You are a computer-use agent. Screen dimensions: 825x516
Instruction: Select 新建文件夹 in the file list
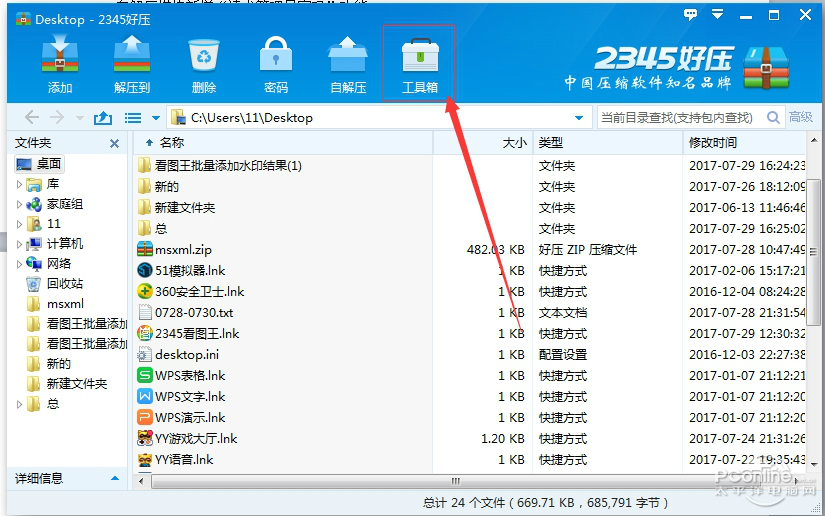pyautogui.click(x=177, y=208)
